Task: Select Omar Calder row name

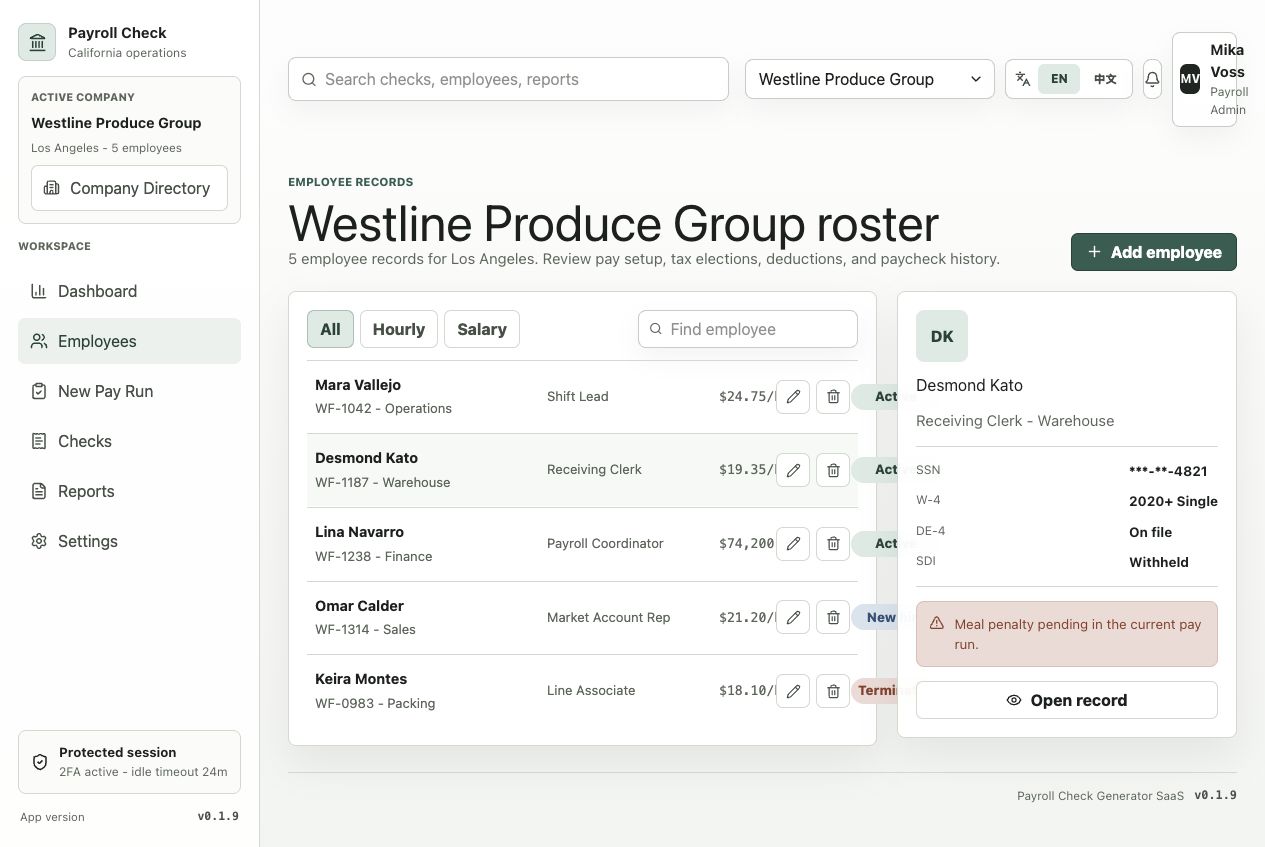Action: [x=359, y=606]
